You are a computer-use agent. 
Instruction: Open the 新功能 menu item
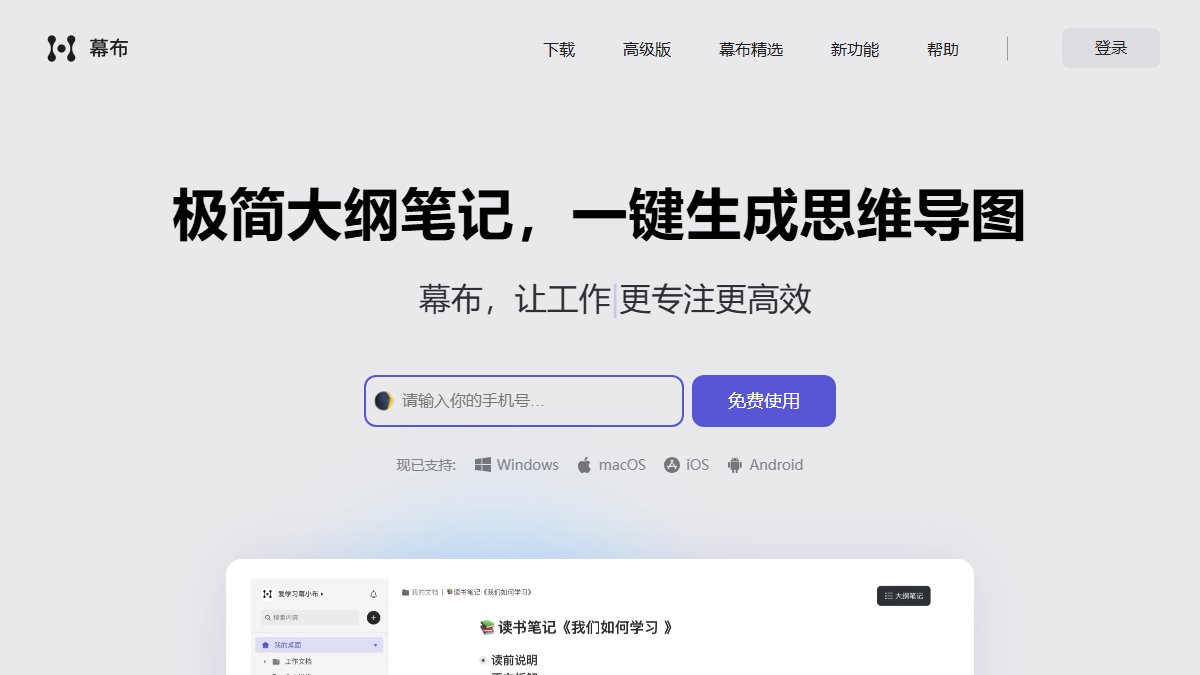click(855, 49)
